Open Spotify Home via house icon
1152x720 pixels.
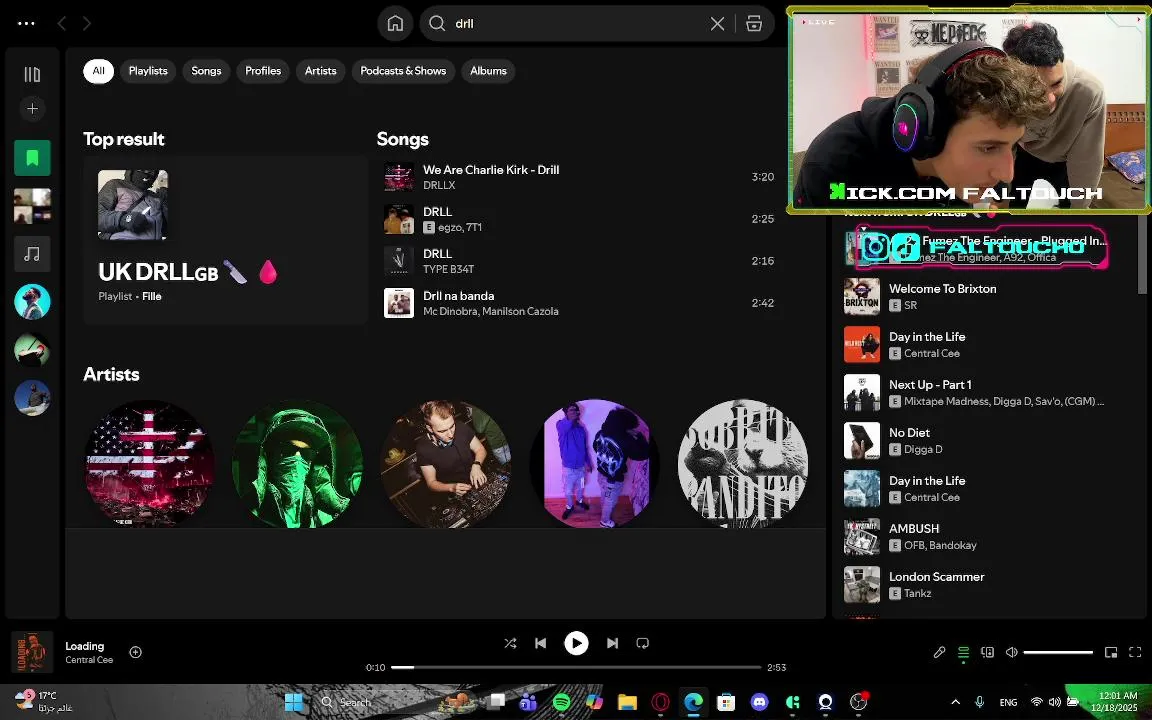click(395, 24)
